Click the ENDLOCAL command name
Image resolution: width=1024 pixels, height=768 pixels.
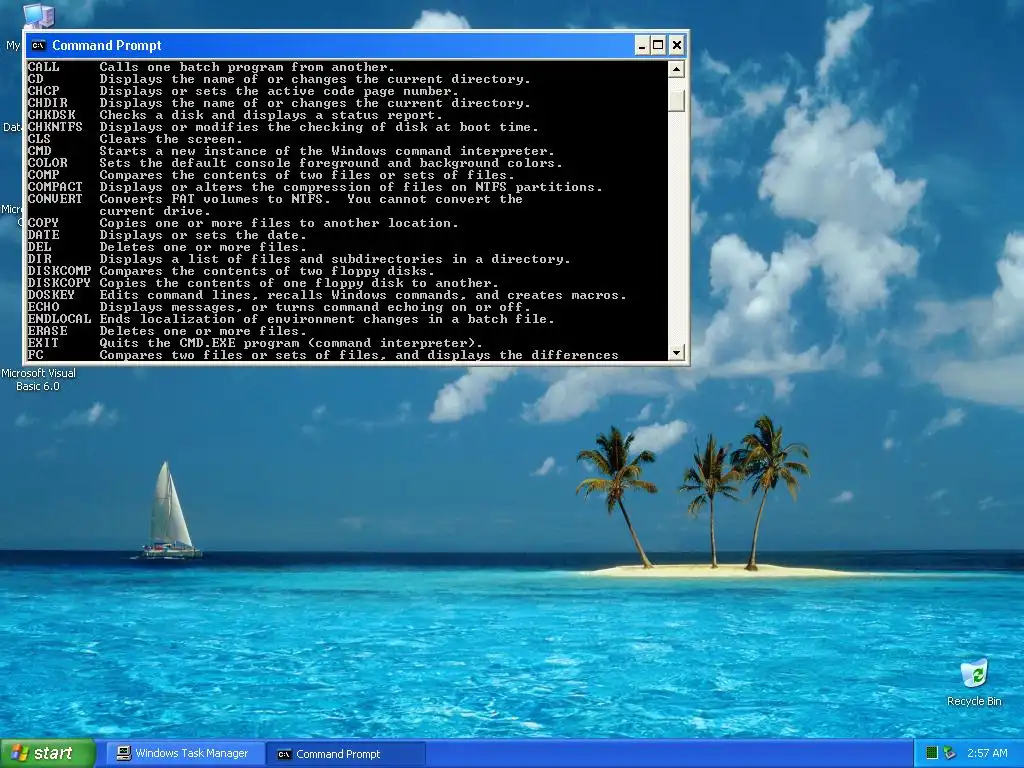pyautogui.click(x=59, y=319)
